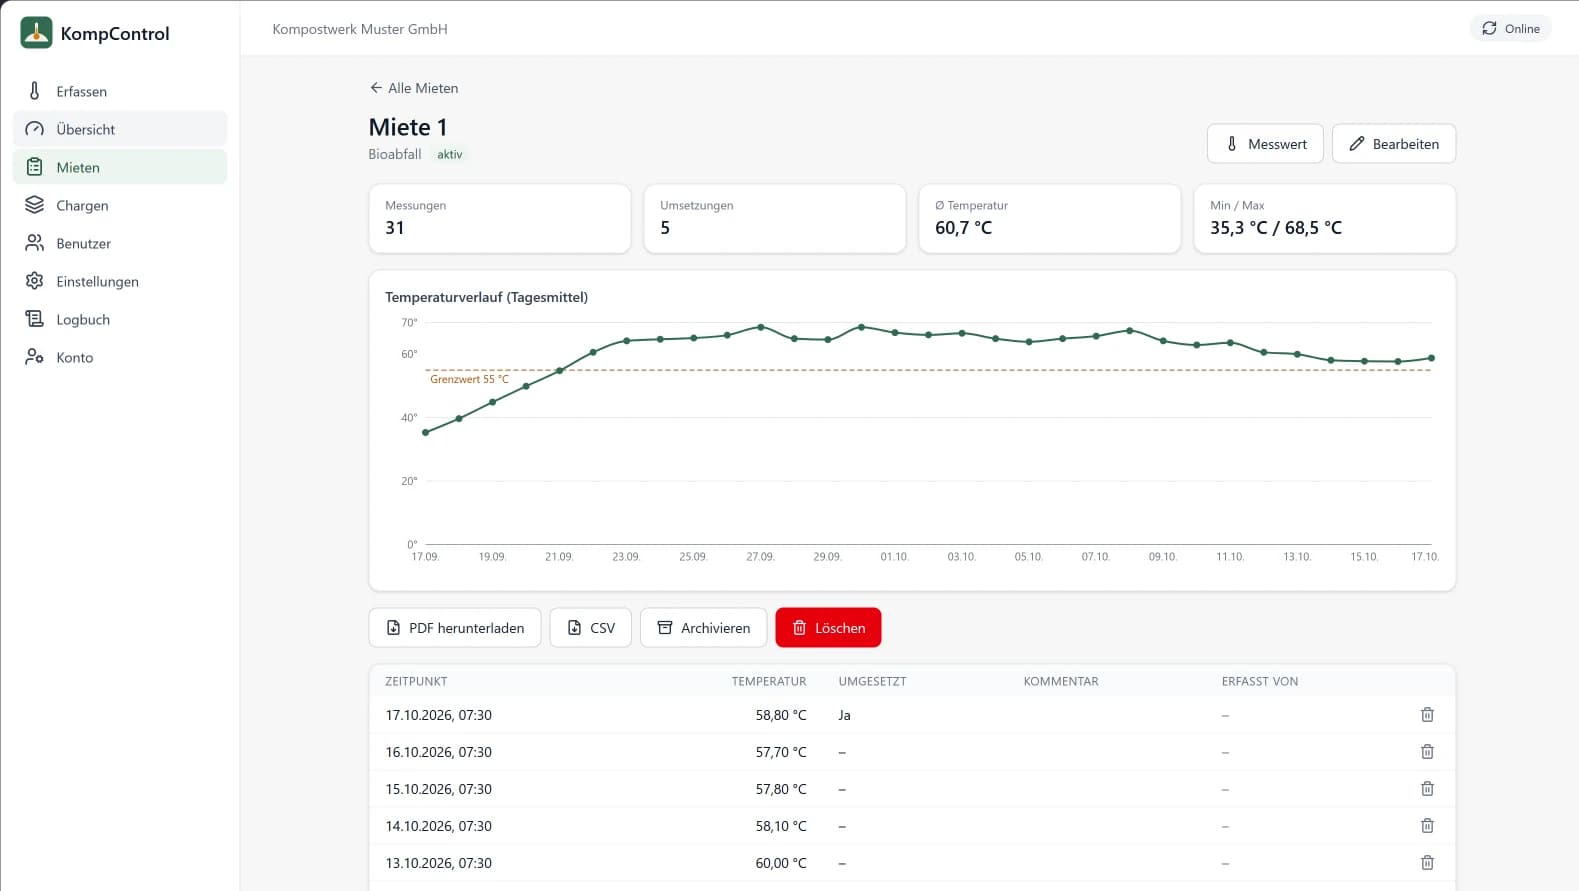Click the red Löschen button
1579x891 pixels.
(828, 628)
